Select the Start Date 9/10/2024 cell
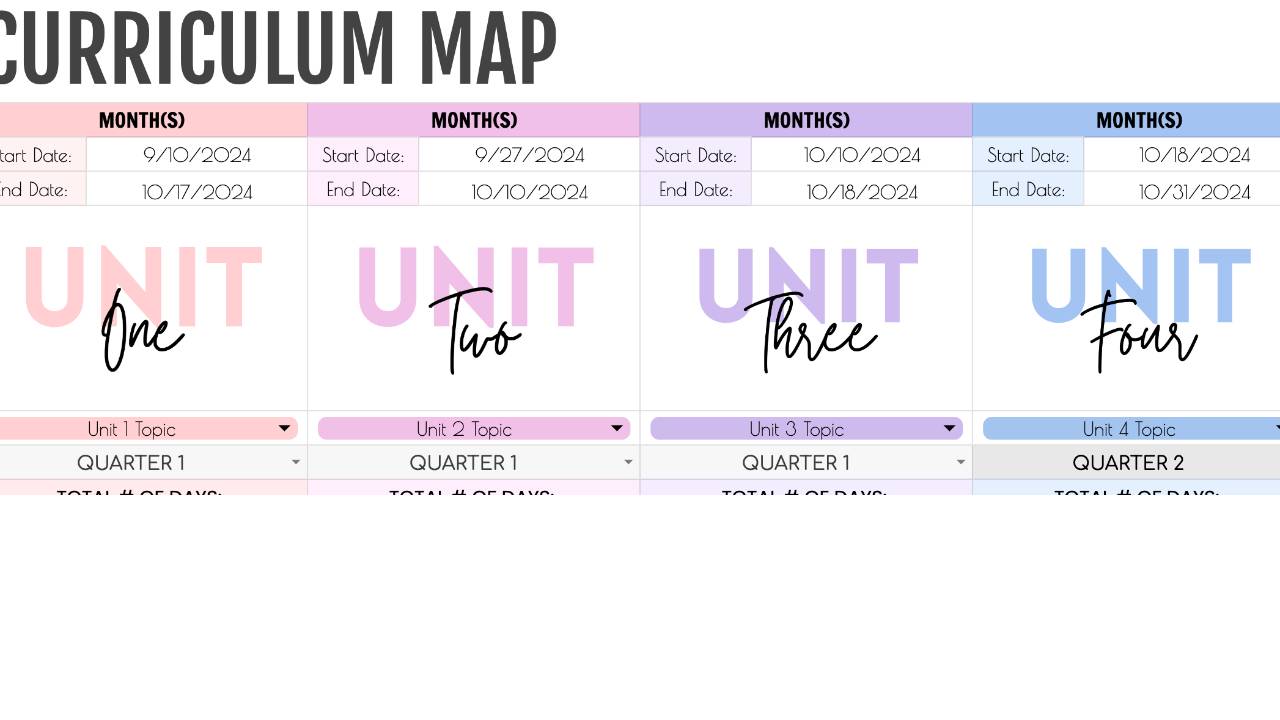The image size is (1280, 720). point(195,155)
